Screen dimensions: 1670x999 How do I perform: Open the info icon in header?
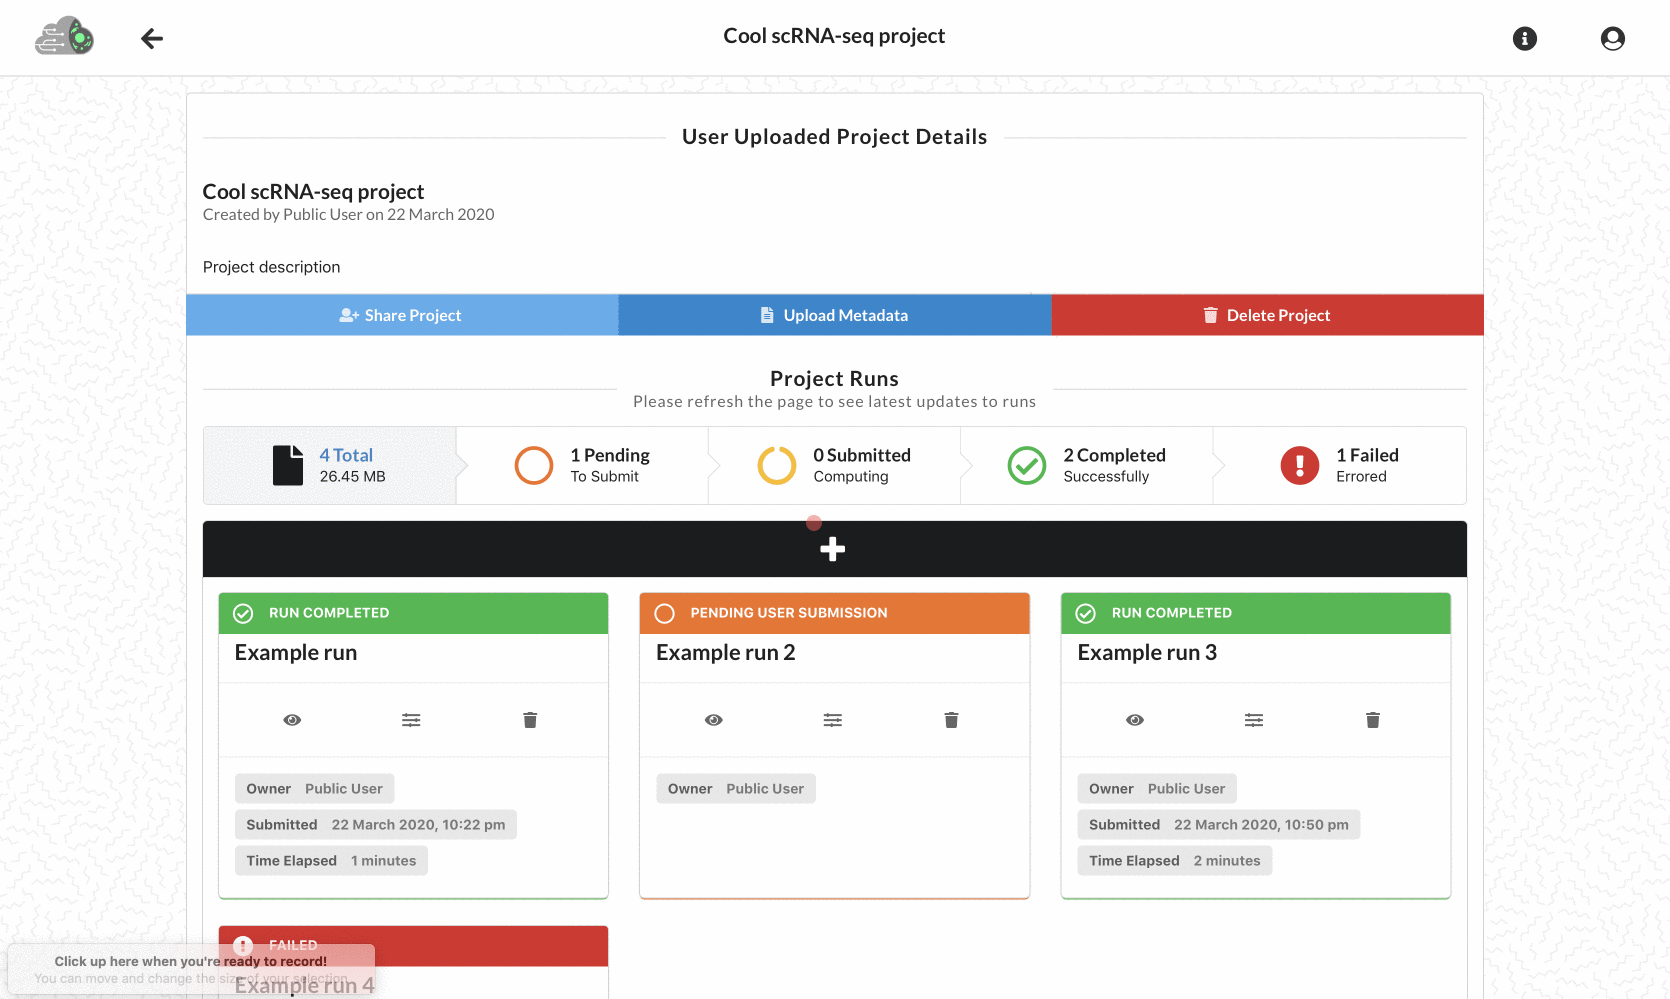(1524, 39)
